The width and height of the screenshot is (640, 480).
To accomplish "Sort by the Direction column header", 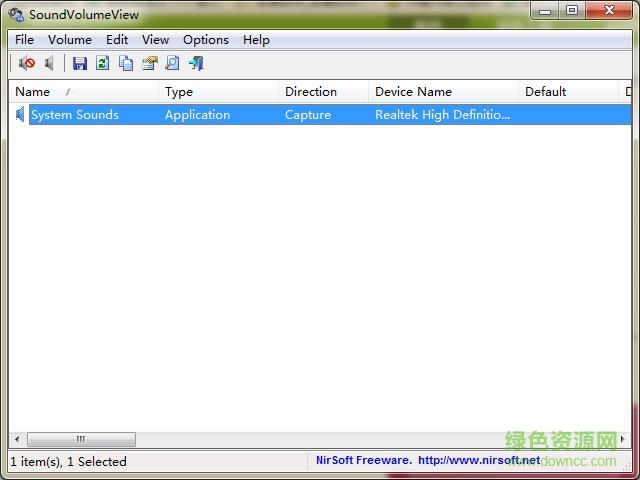I will pyautogui.click(x=324, y=92).
